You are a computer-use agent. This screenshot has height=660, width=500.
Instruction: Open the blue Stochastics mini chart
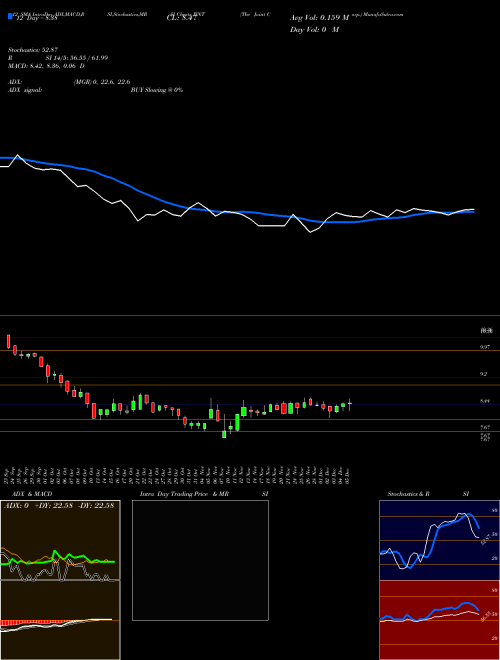(x=439, y=540)
